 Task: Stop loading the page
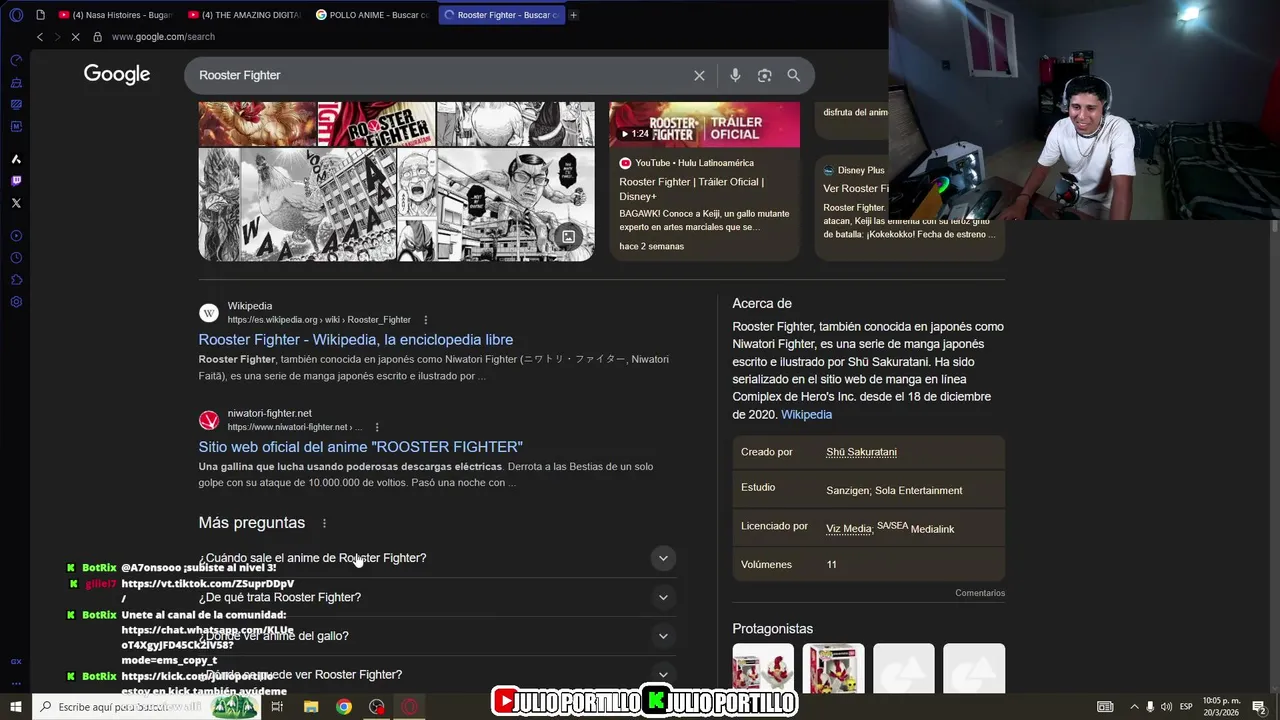click(x=77, y=37)
